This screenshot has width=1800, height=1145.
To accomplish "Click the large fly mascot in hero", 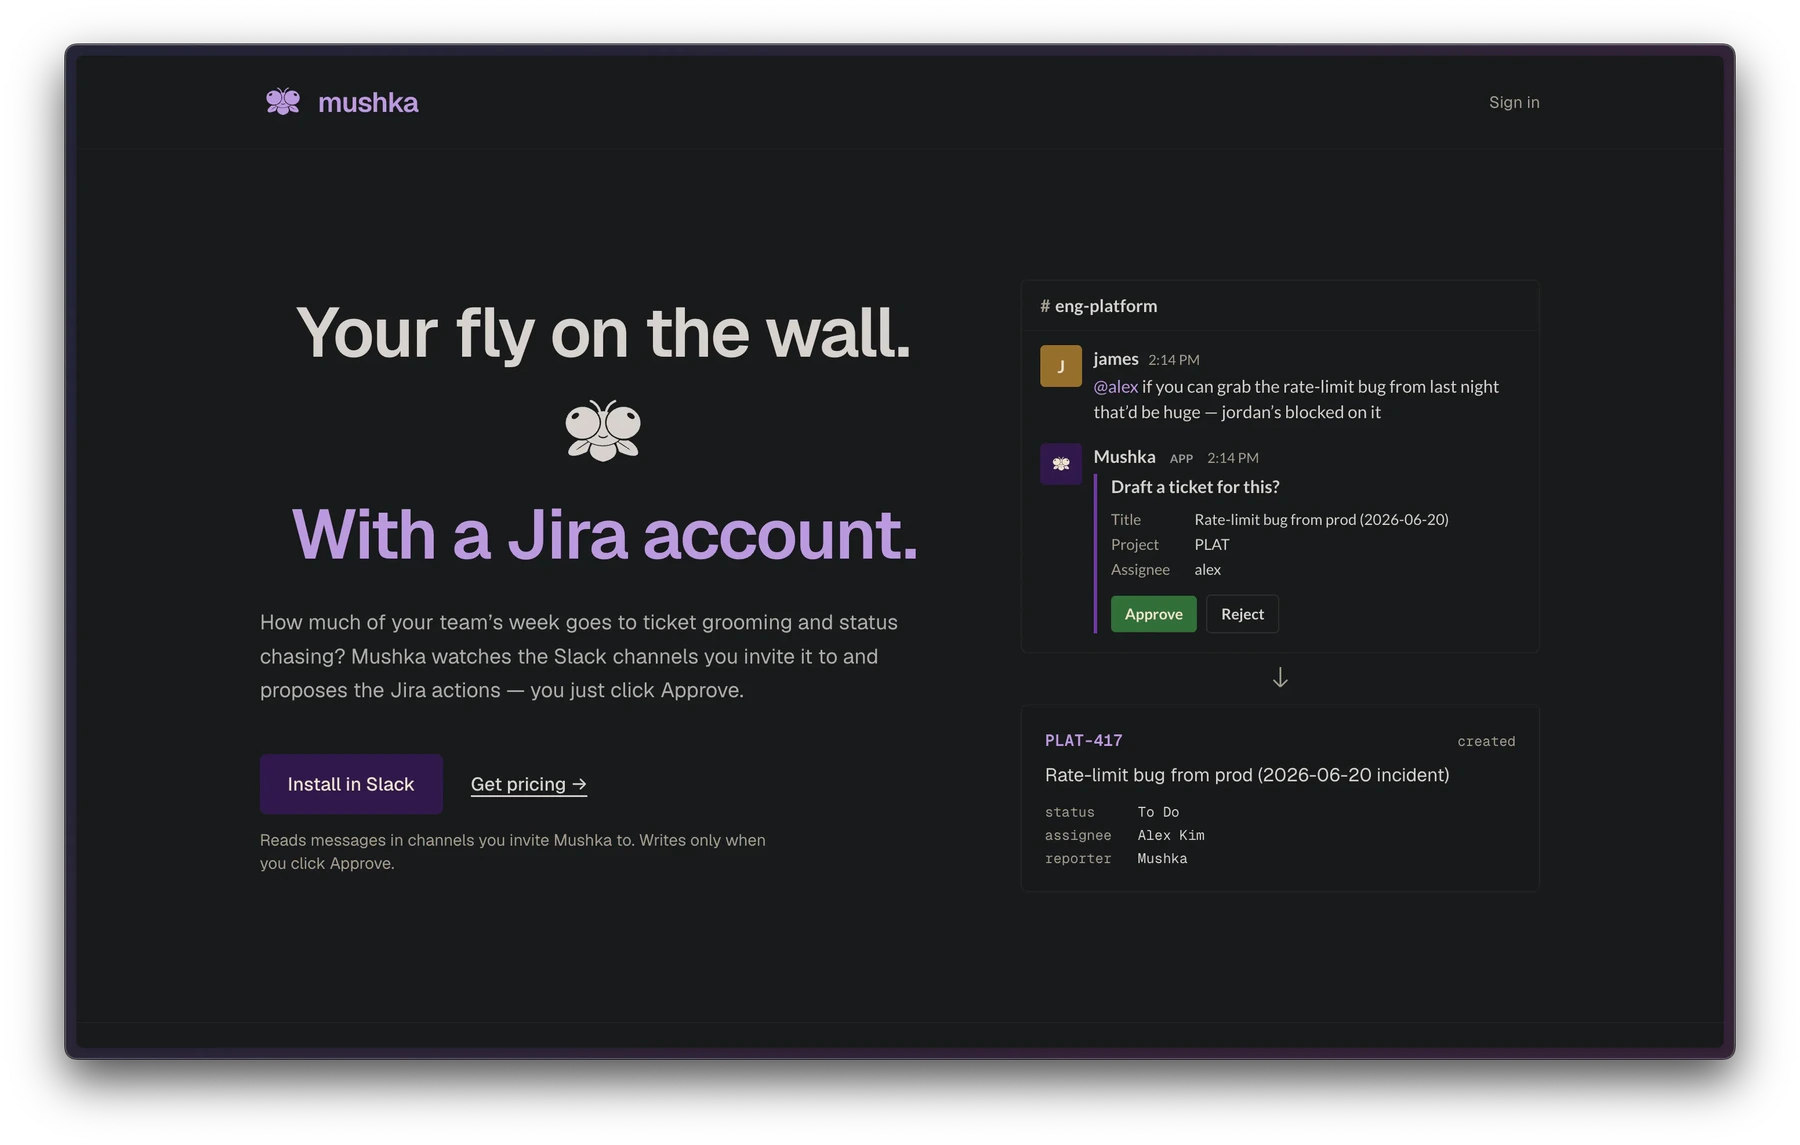I will (x=603, y=431).
